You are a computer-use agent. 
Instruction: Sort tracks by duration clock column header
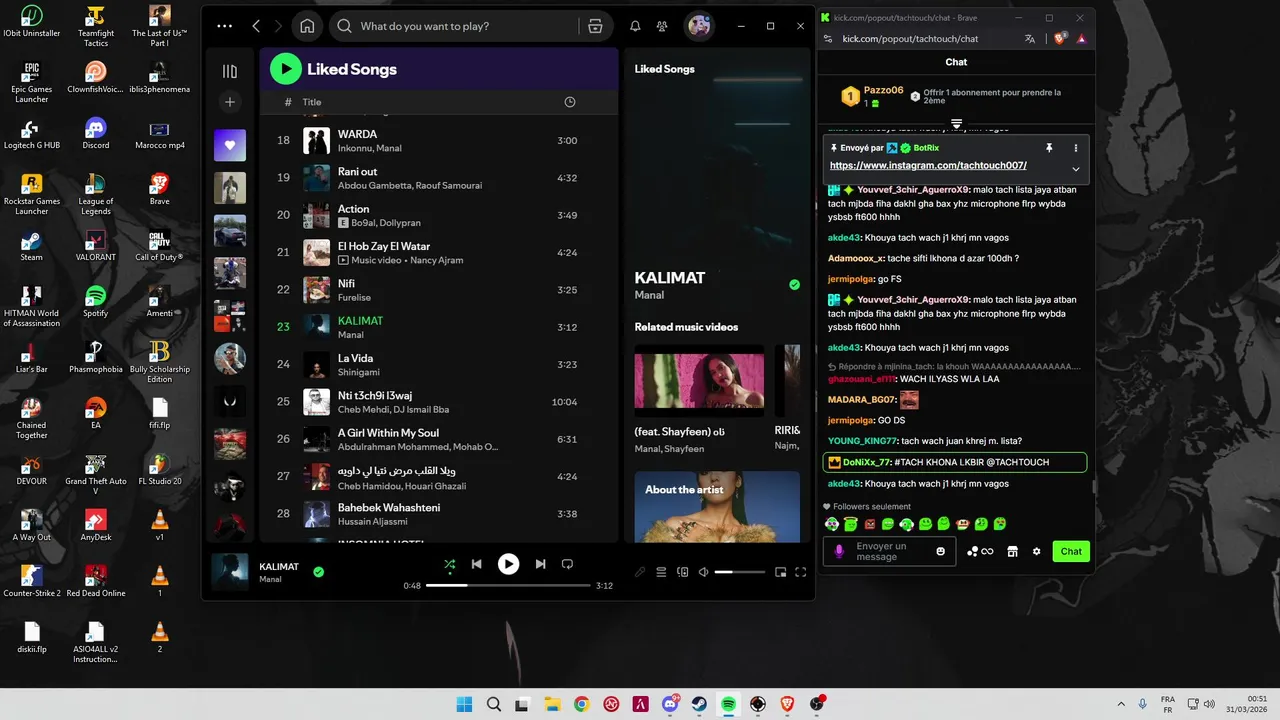(570, 102)
